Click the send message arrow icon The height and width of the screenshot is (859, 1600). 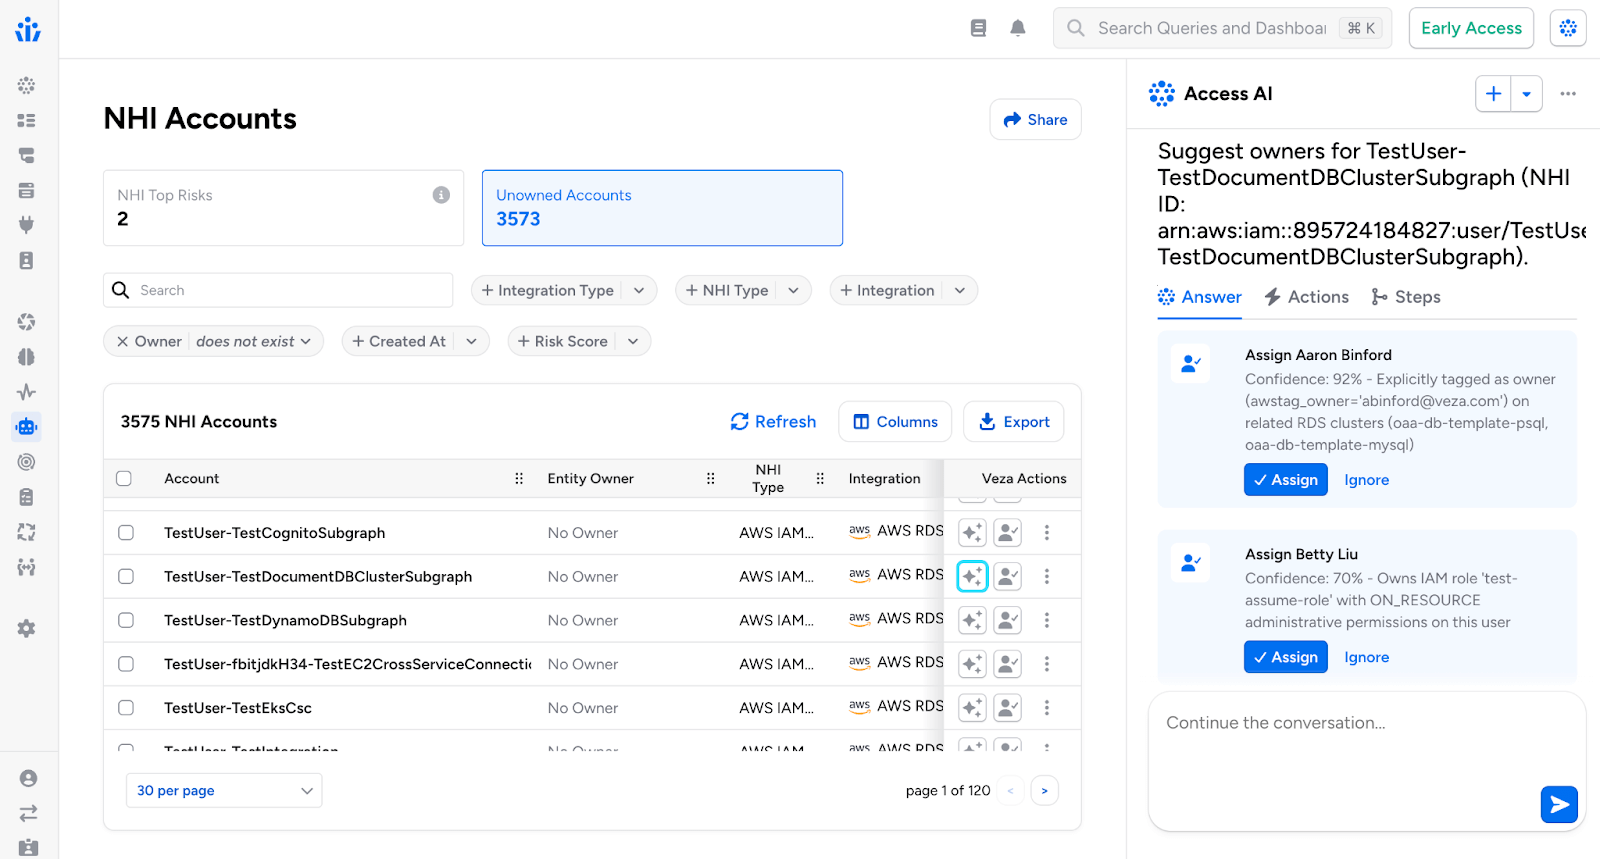pyautogui.click(x=1558, y=804)
